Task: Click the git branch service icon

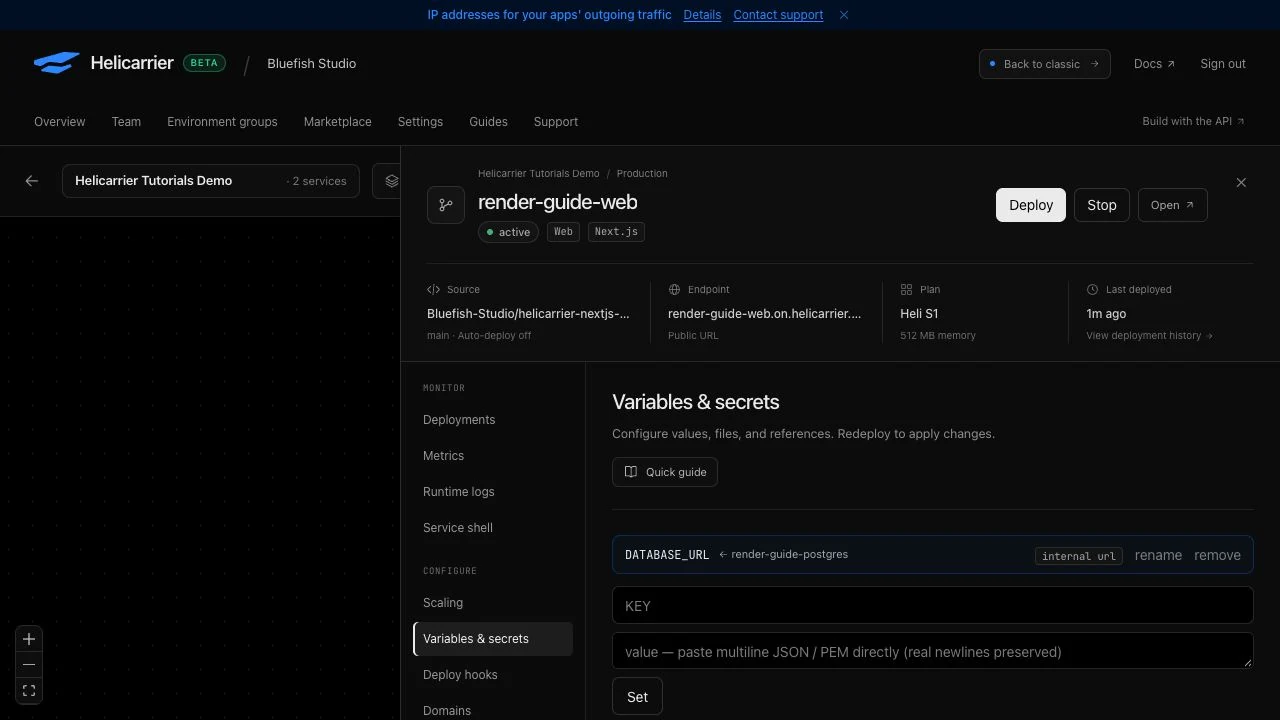Action: tap(446, 205)
